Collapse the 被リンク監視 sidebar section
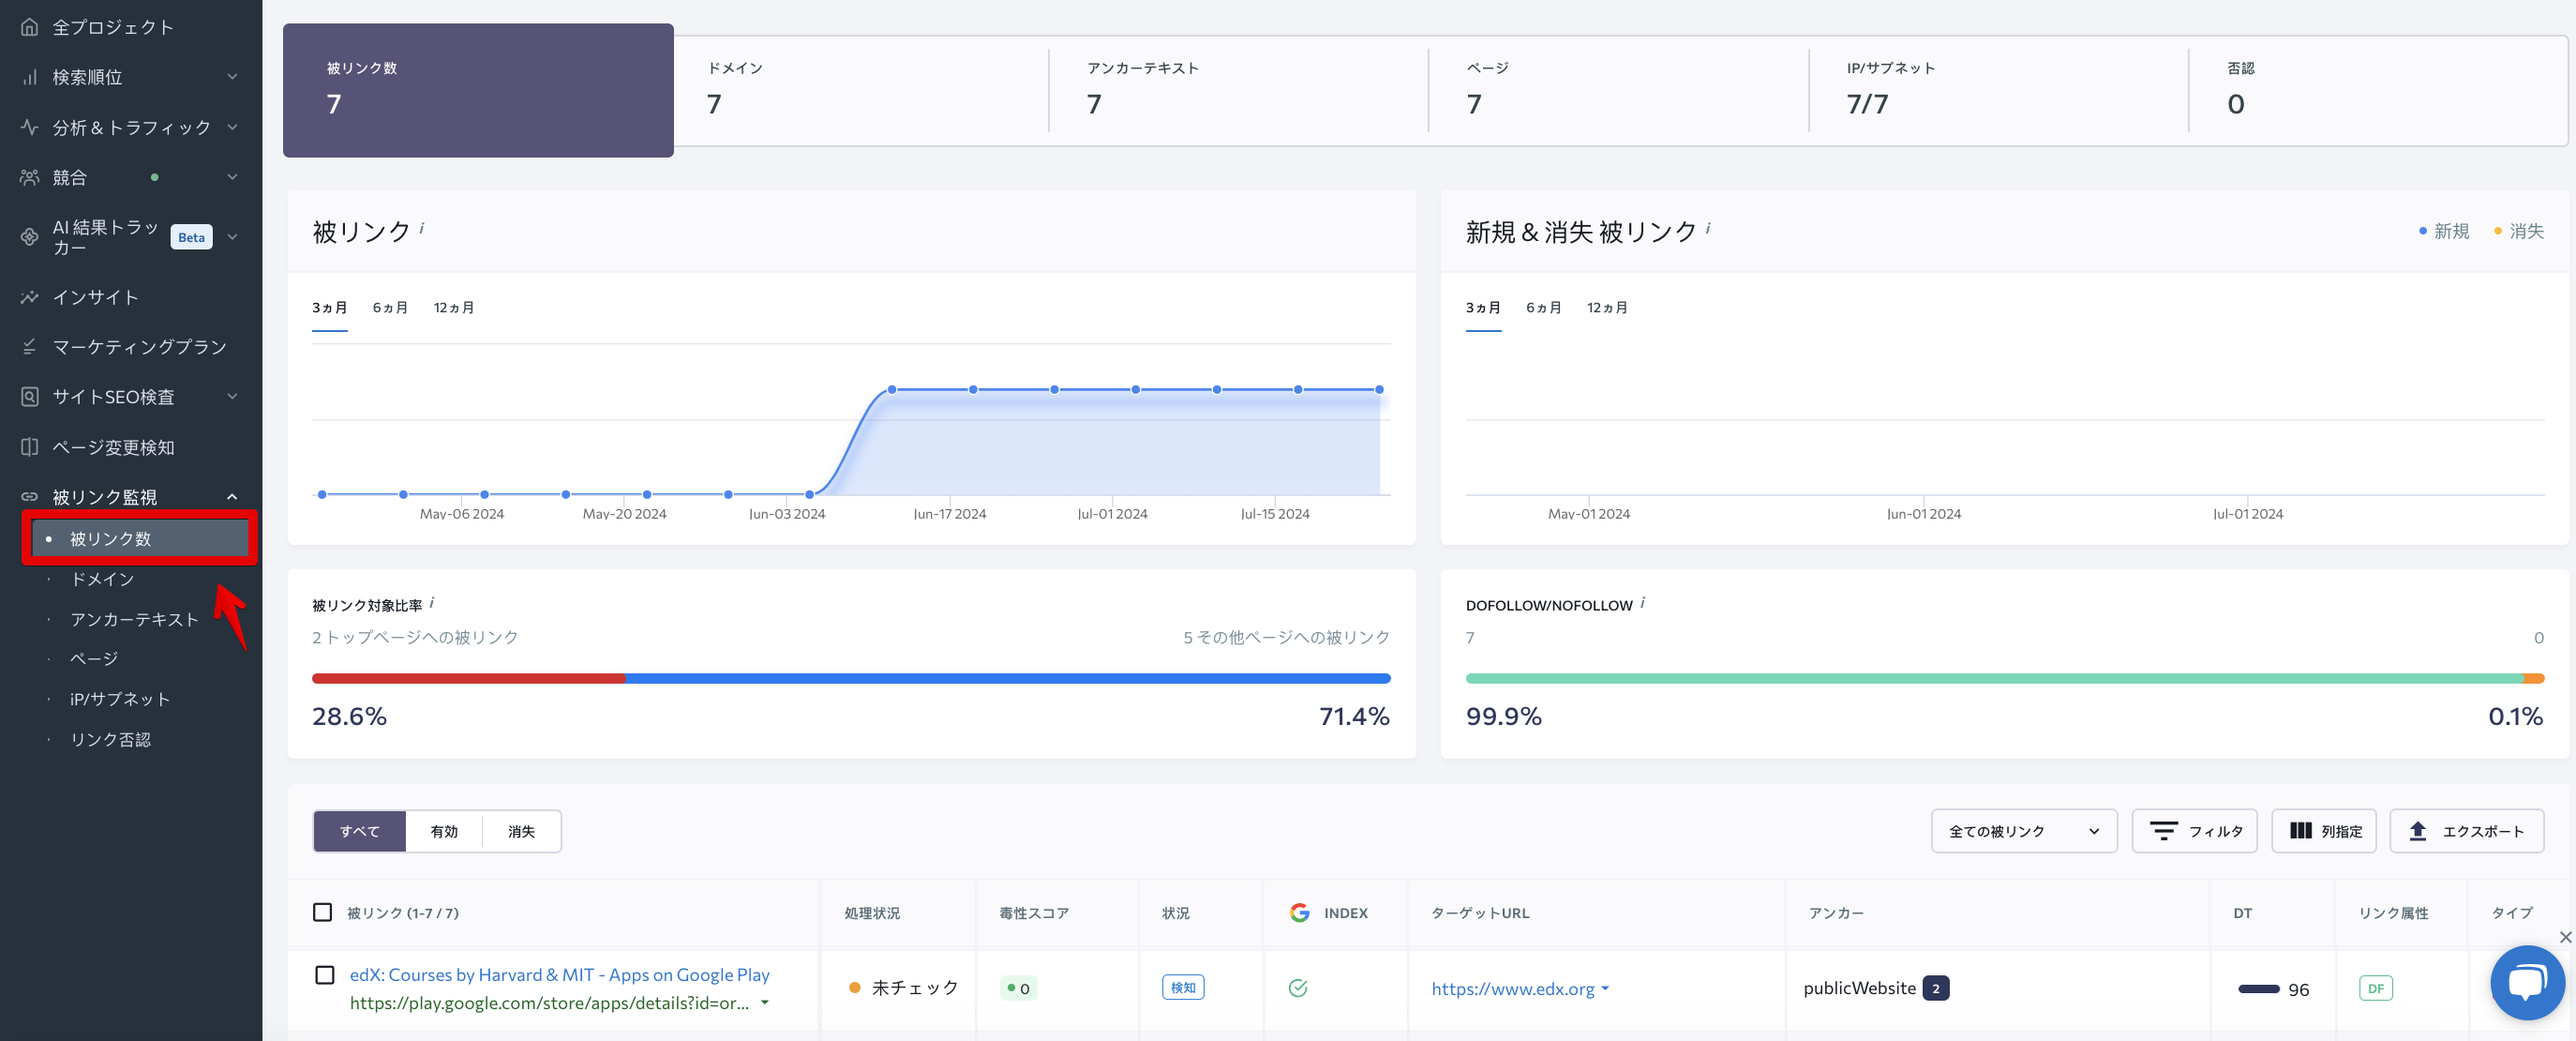Image resolution: width=2576 pixels, height=1041 pixels. pos(232,497)
